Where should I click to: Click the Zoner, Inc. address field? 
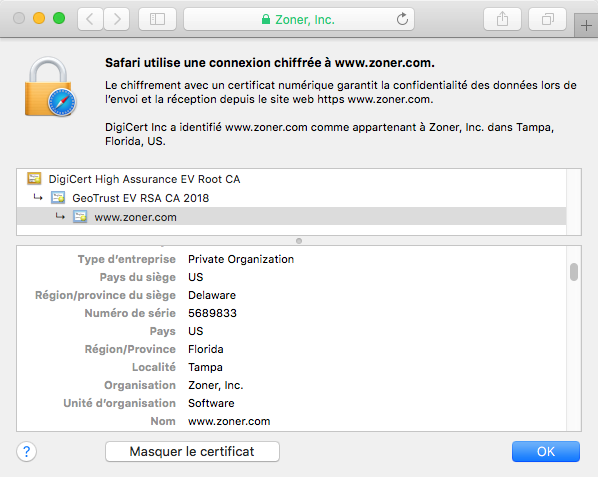(299, 19)
